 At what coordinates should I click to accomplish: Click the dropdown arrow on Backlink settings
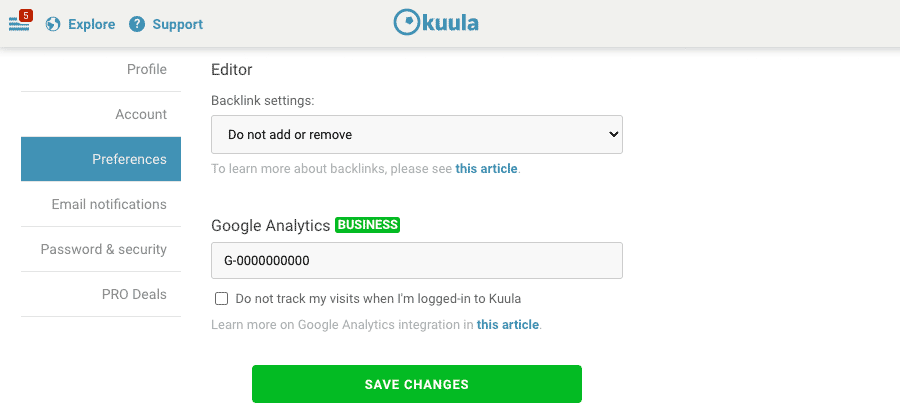click(x=613, y=135)
